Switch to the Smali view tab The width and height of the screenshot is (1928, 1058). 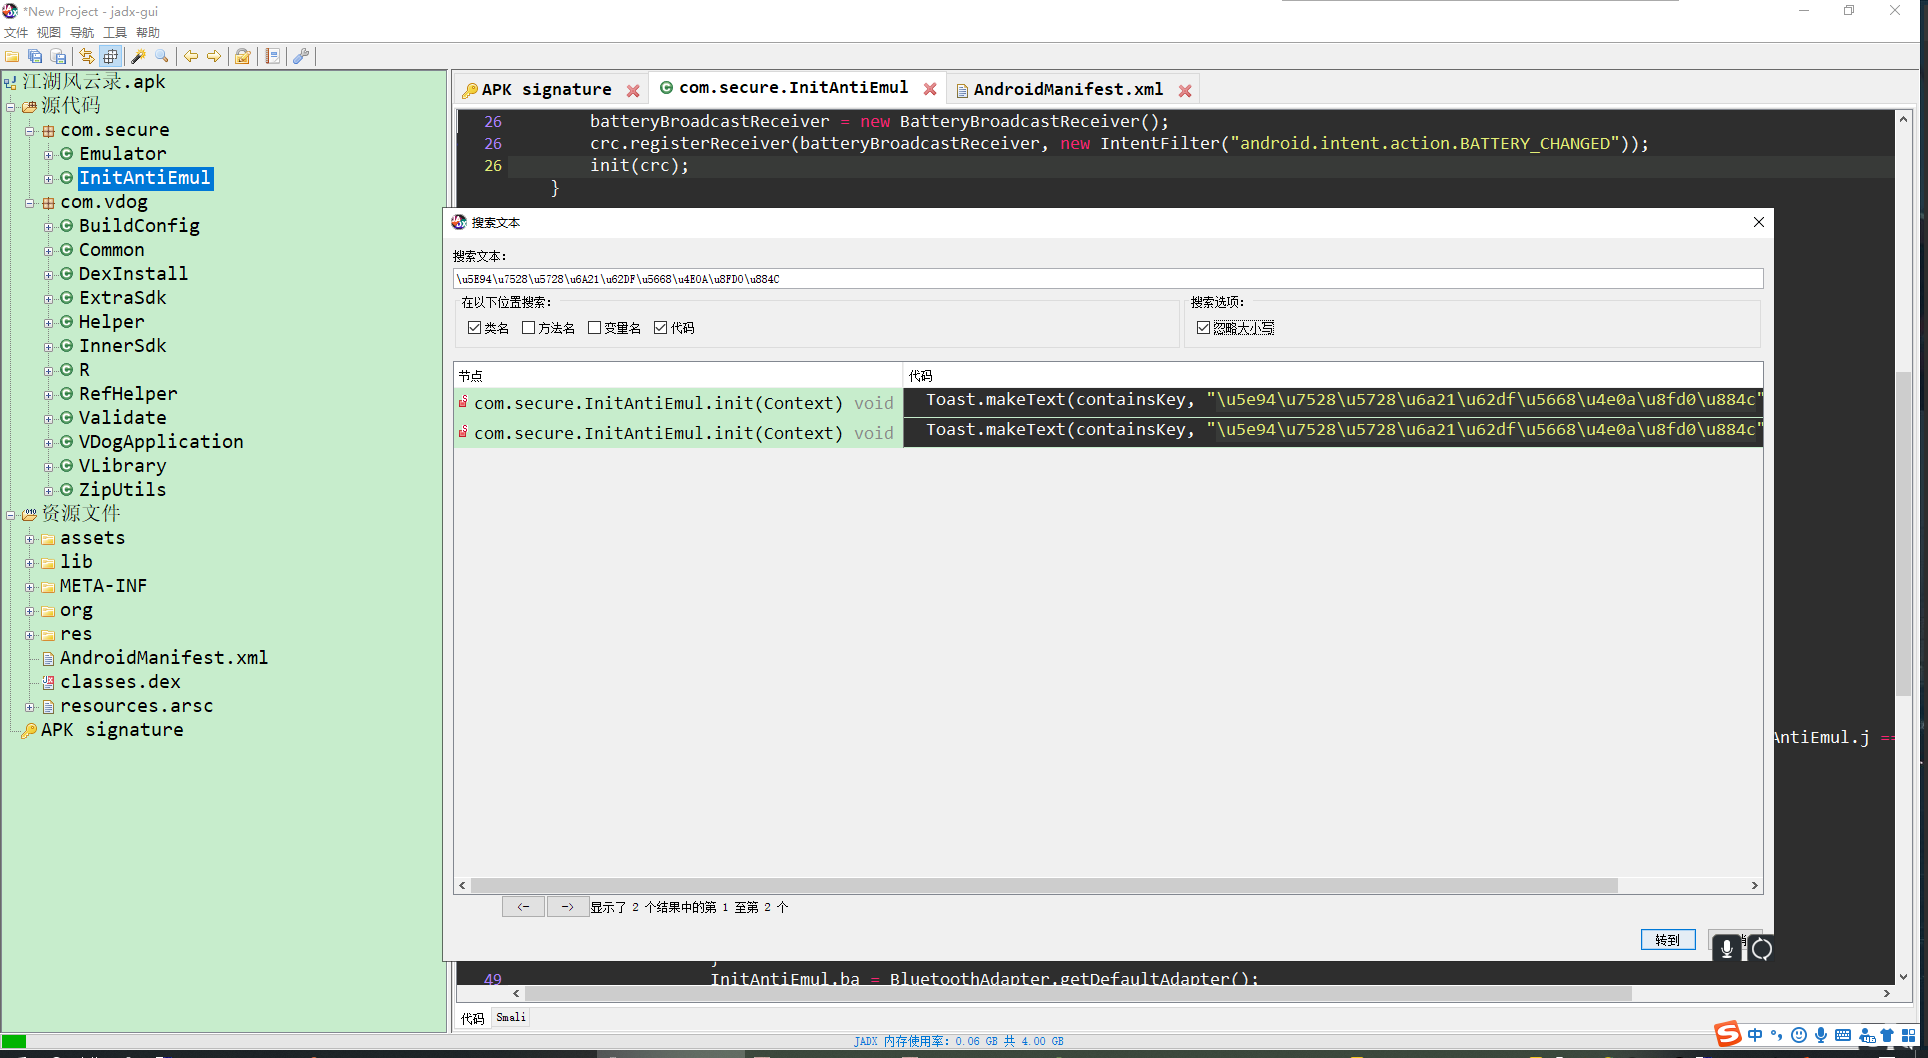click(x=511, y=1018)
